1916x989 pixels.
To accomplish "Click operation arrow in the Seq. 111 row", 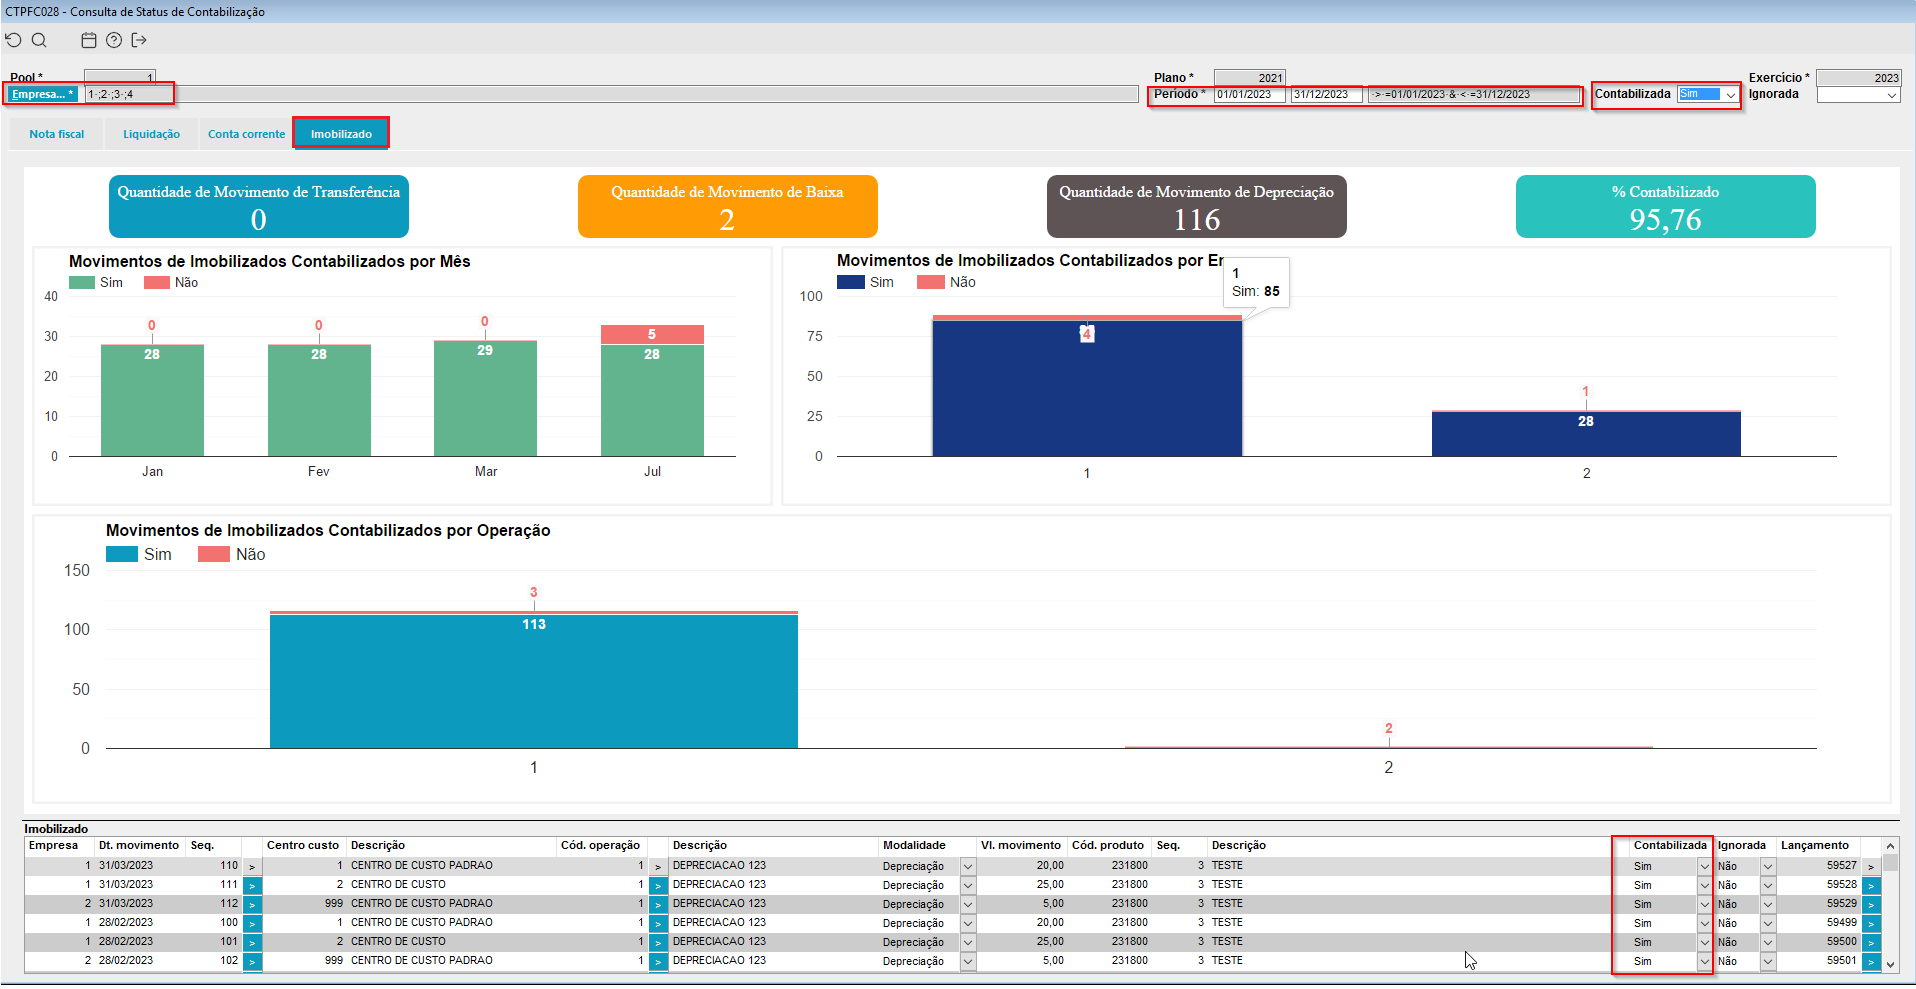I will click(658, 886).
